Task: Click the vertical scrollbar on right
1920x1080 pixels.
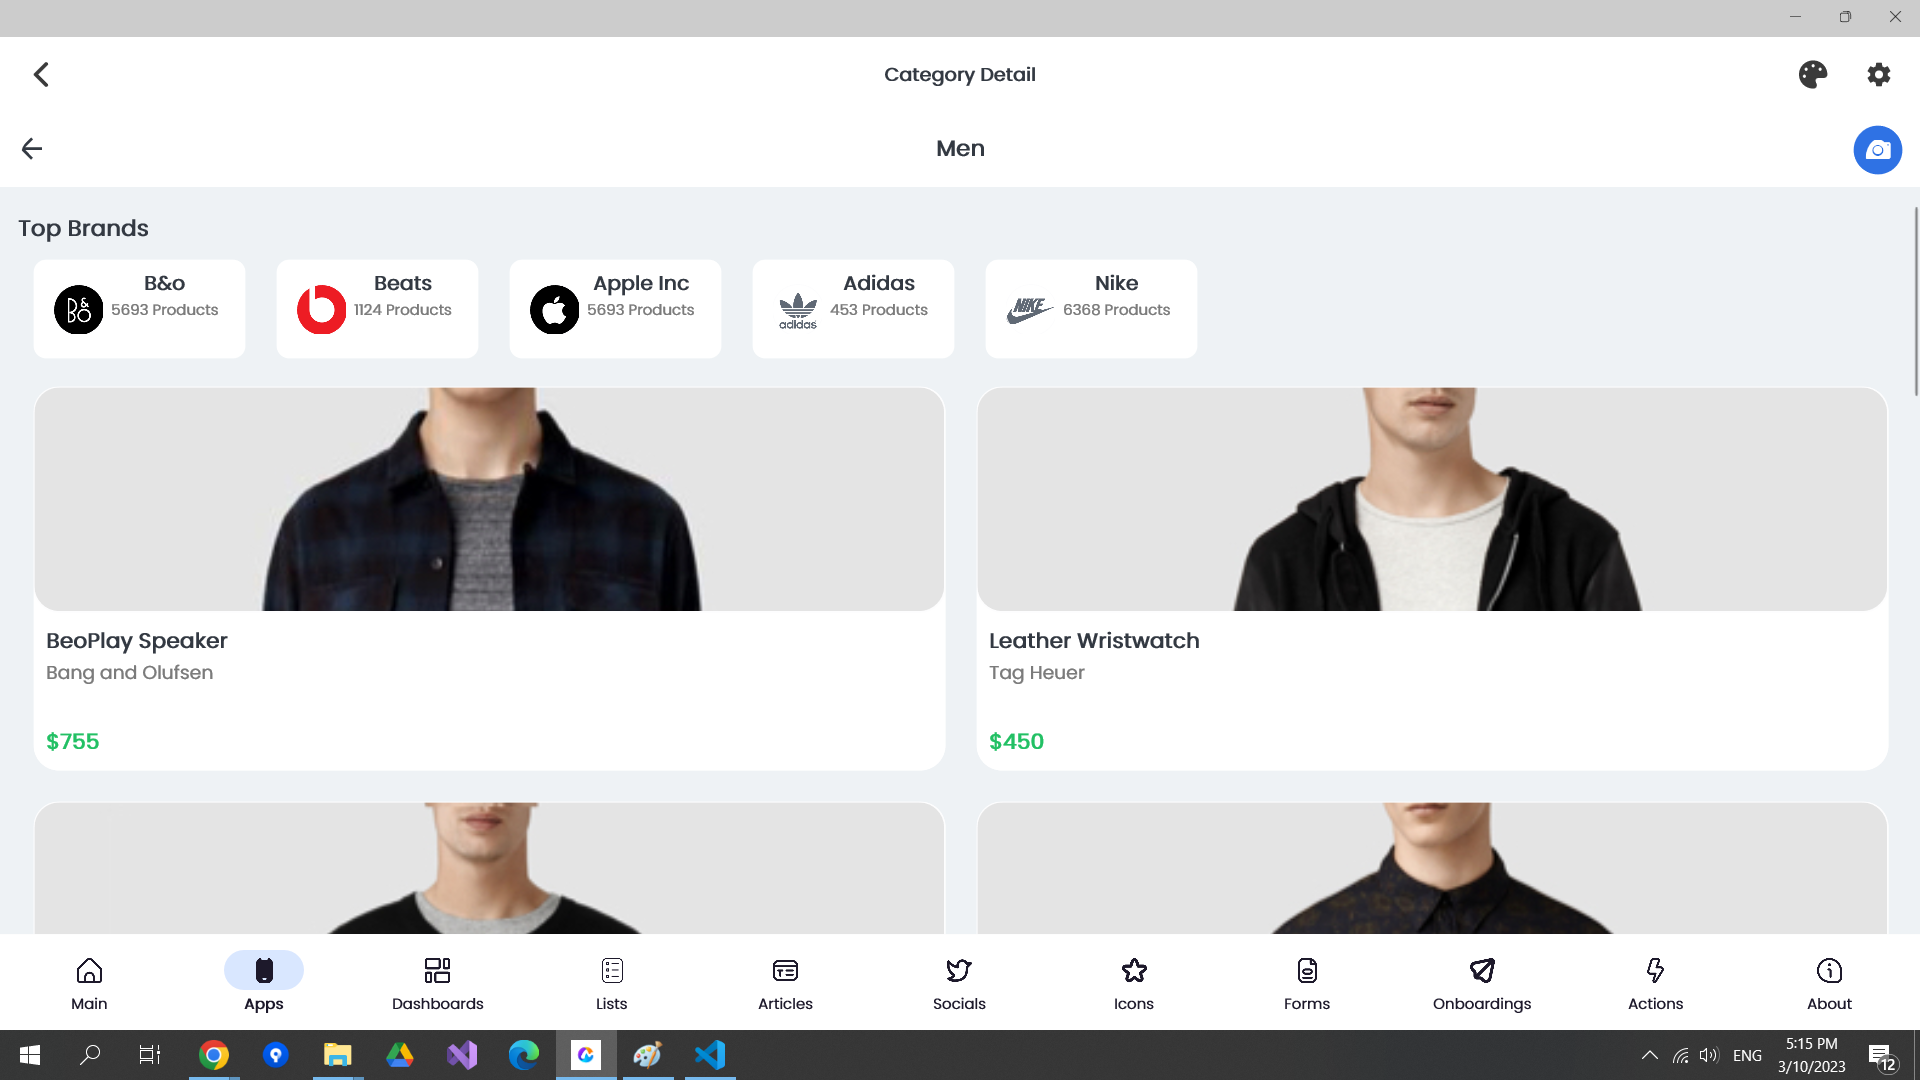Action: (1915, 300)
